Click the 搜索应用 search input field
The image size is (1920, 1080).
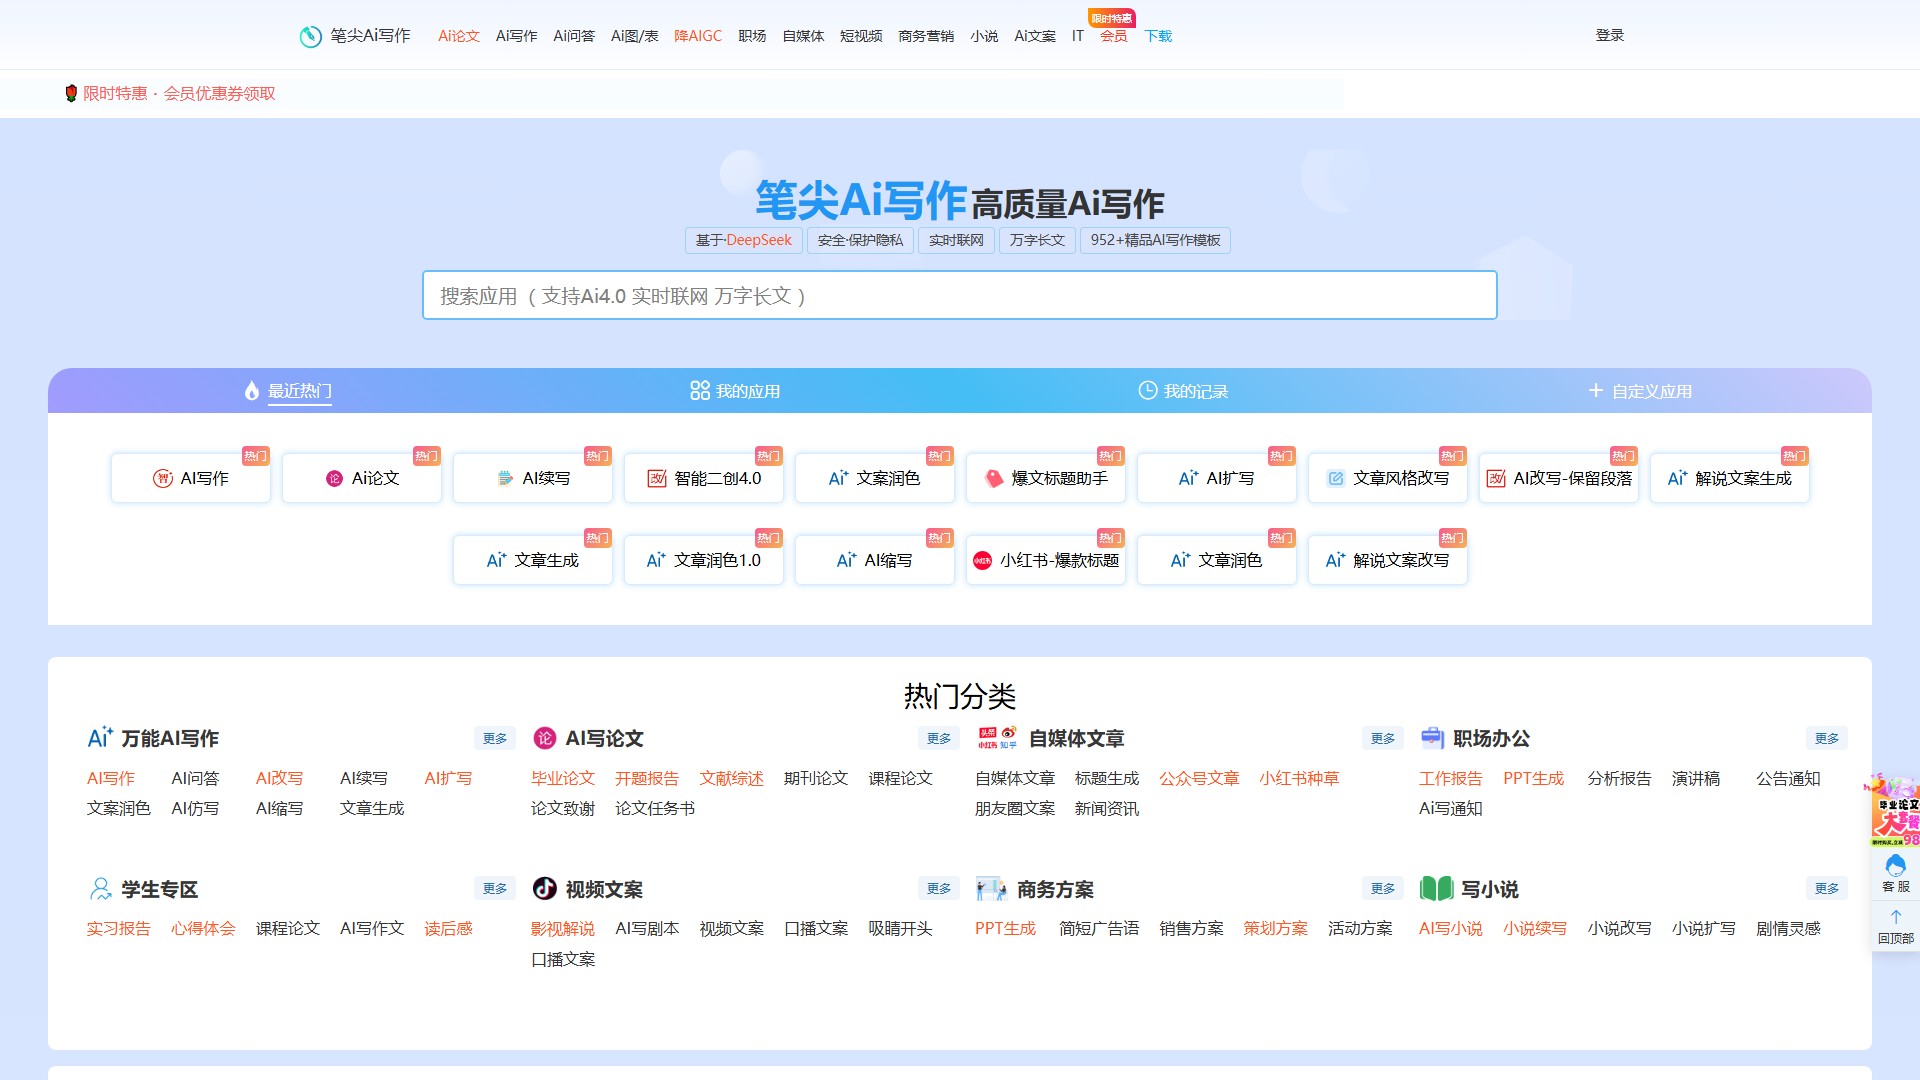click(x=959, y=295)
